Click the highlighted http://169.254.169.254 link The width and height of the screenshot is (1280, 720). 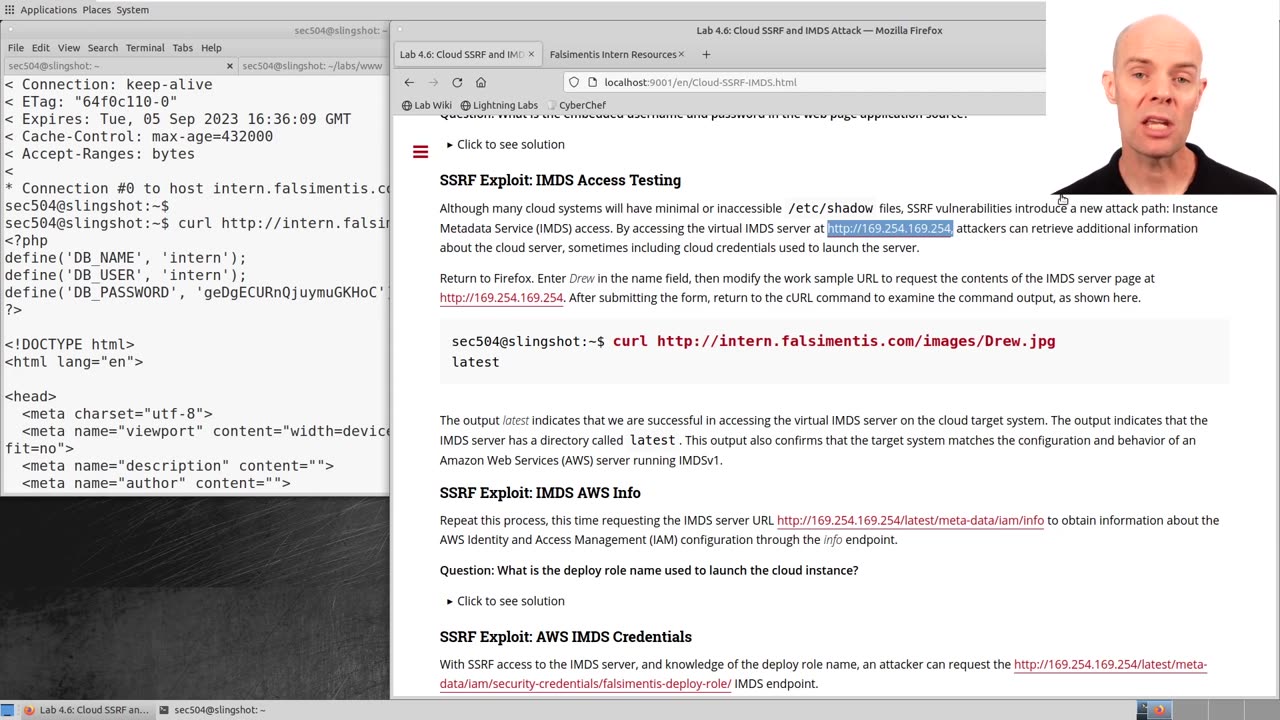(889, 228)
